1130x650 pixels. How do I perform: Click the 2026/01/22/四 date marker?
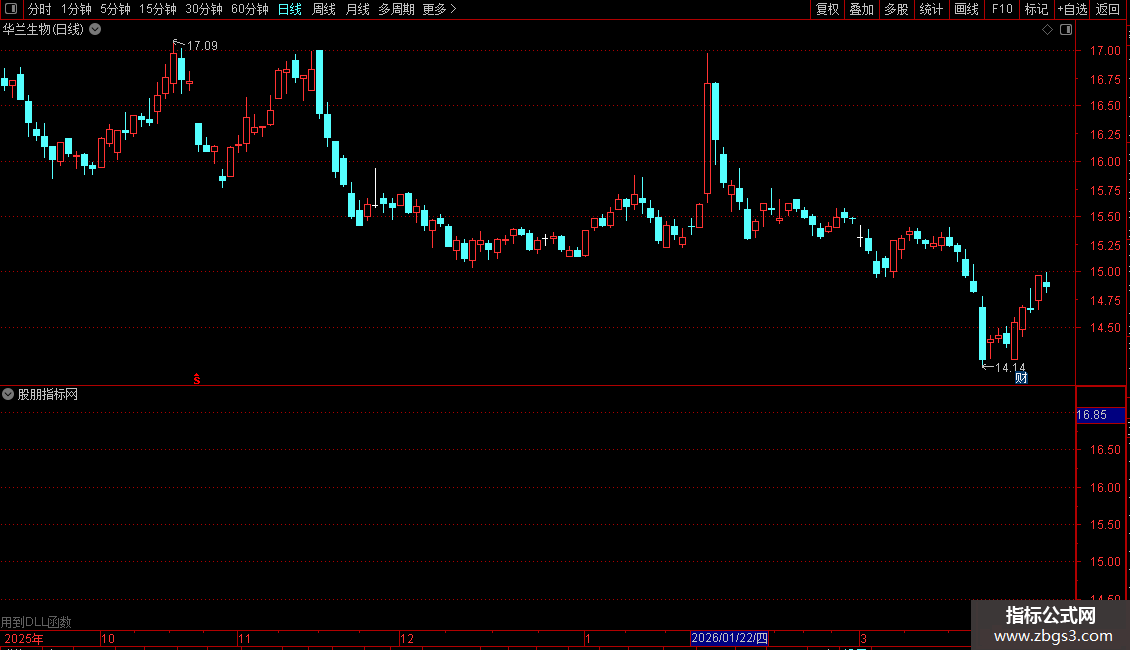(x=729, y=638)
